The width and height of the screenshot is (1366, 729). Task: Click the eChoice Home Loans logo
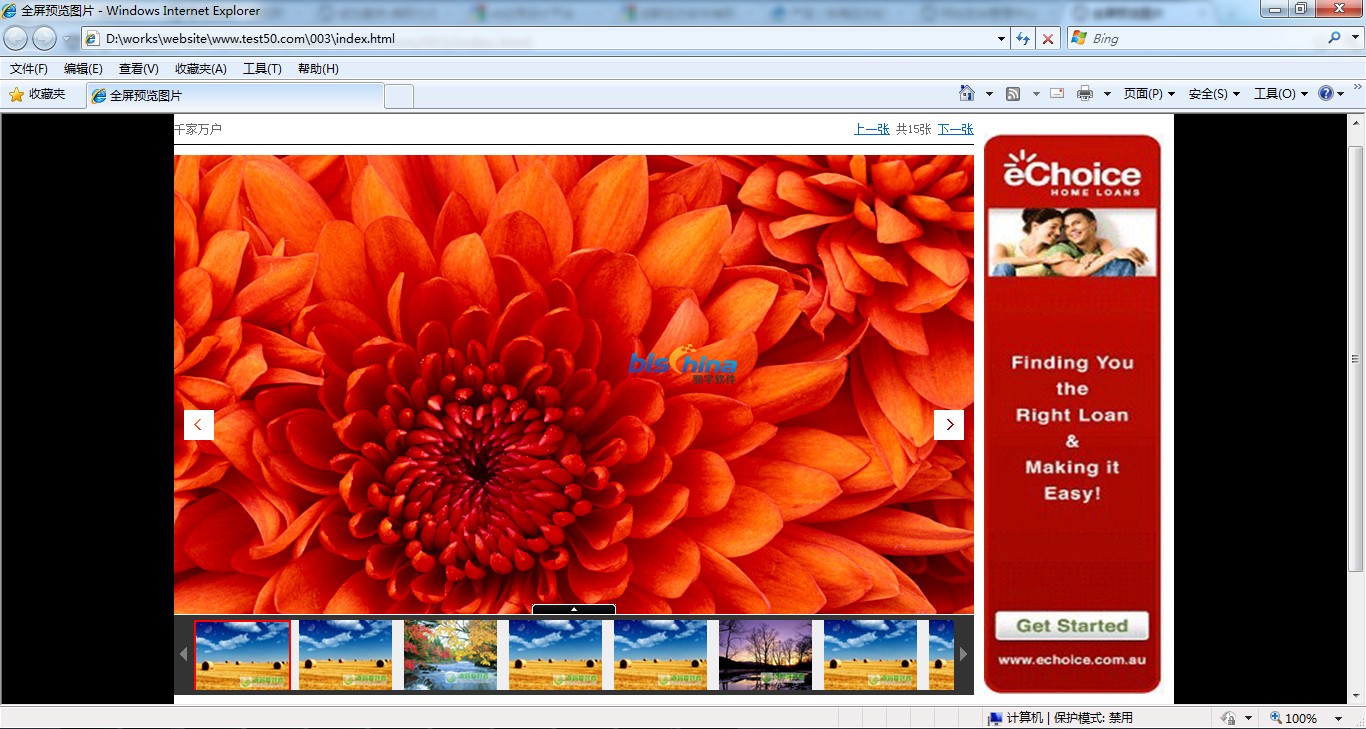click(1072, 174)
